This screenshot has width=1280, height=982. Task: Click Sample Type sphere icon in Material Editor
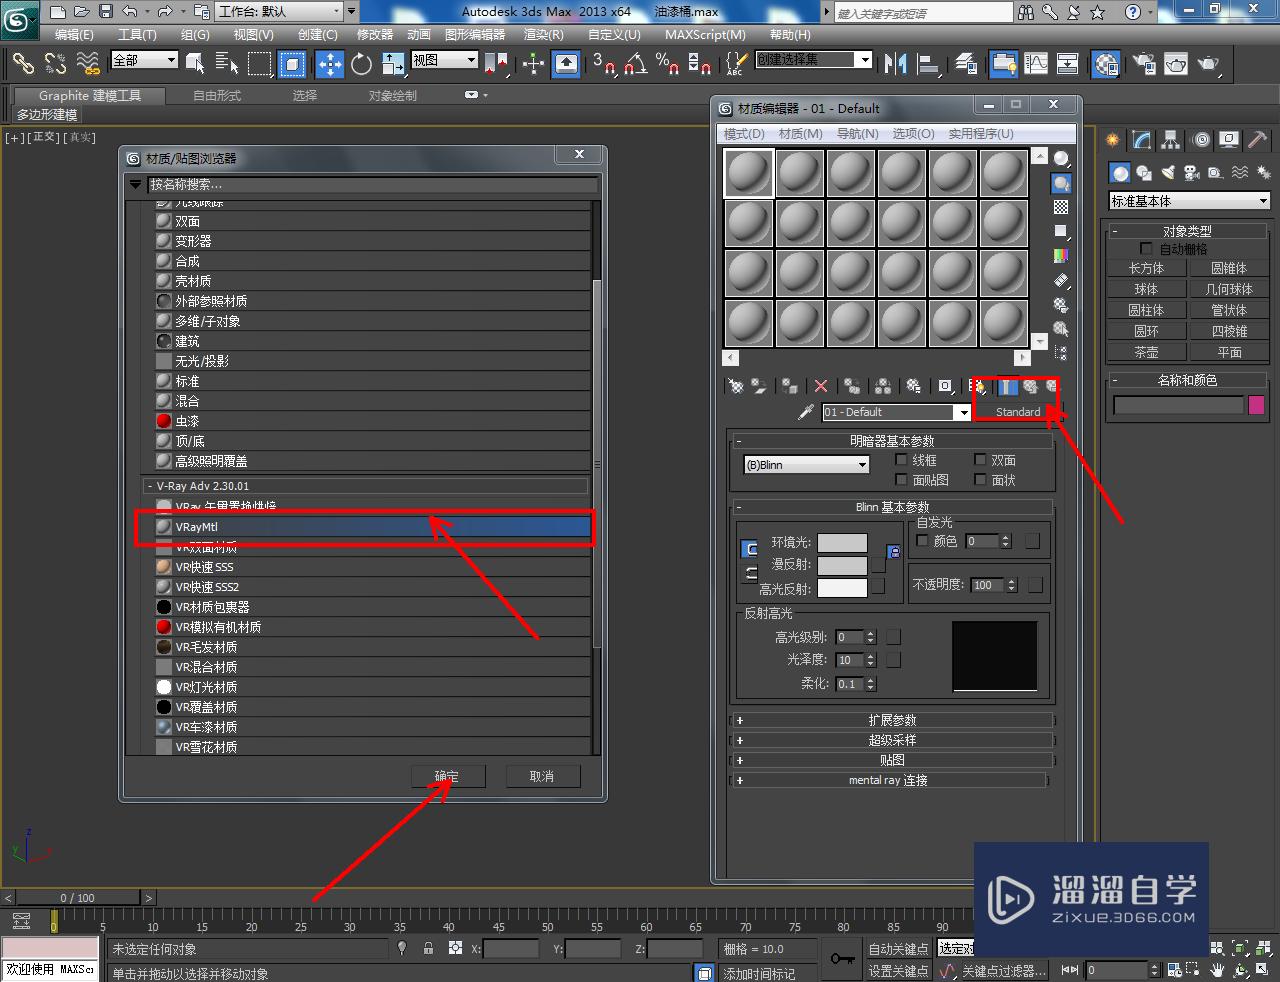[x=1061, y=159]
